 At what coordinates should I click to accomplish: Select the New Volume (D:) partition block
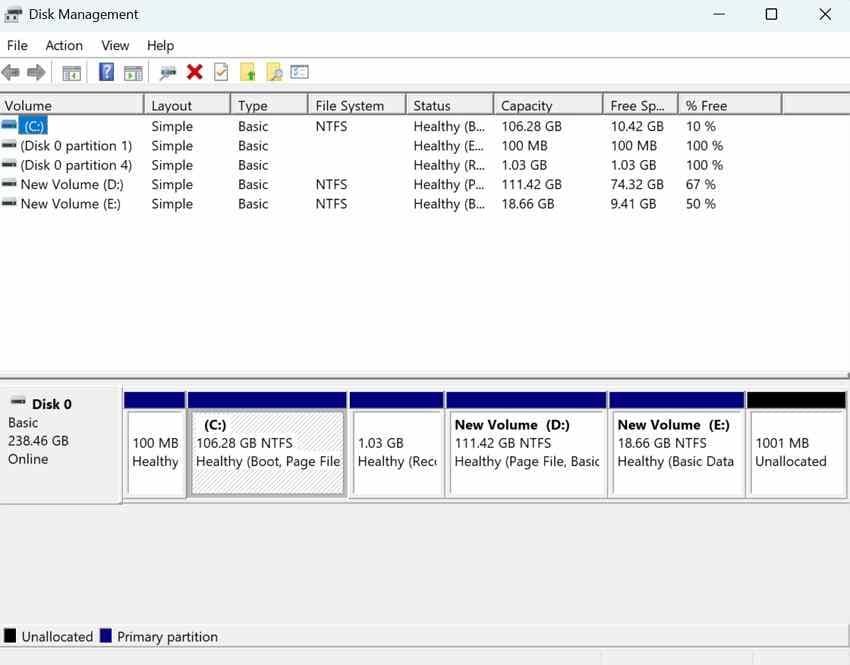[x=526, y=444]
